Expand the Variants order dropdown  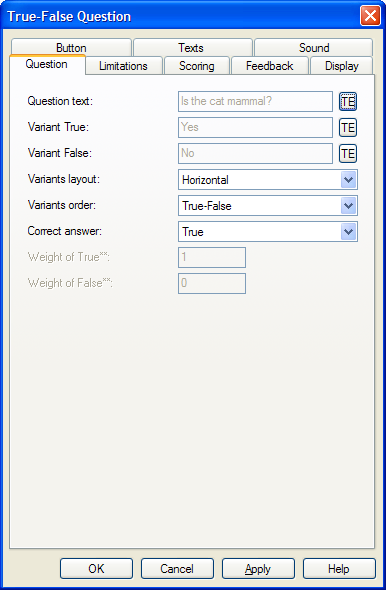coord(348,206)
